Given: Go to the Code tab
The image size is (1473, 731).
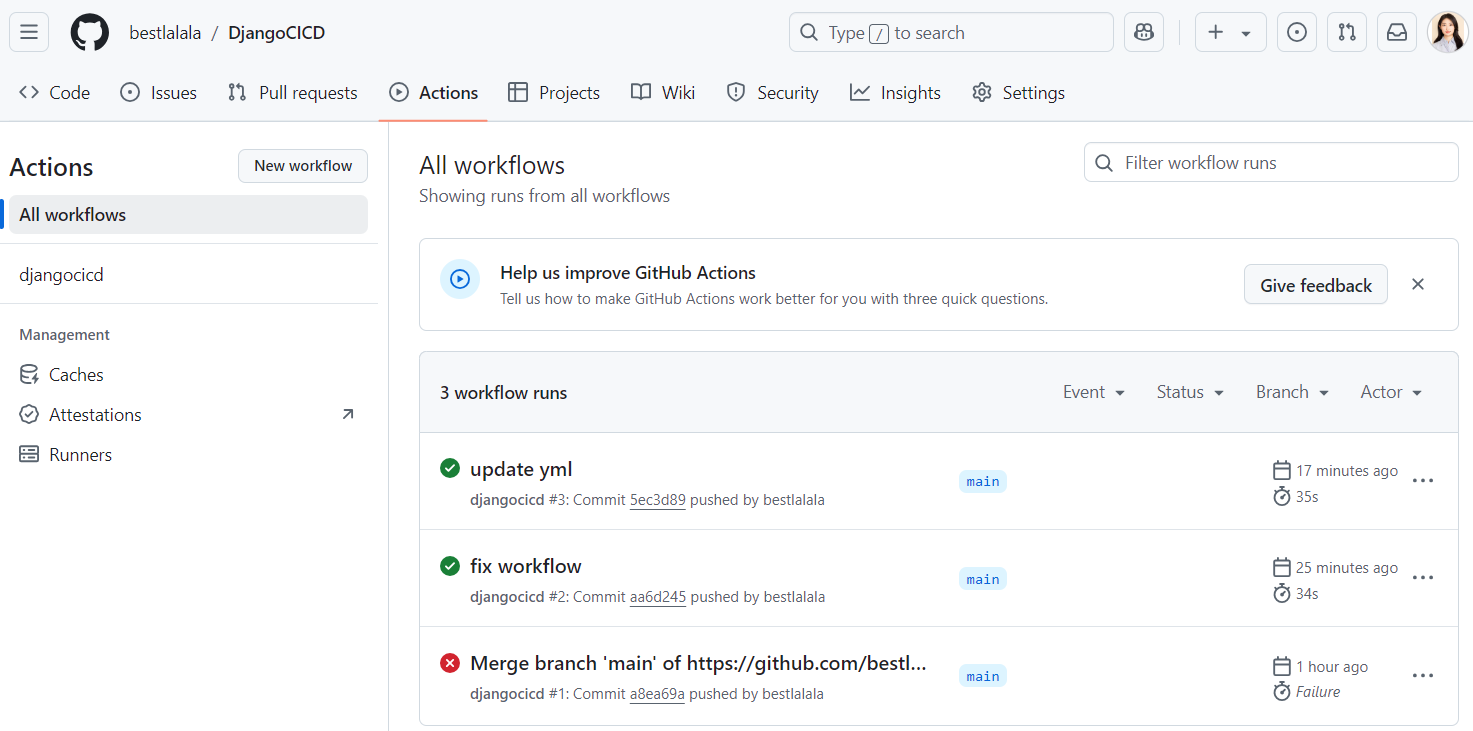Looking at the screenshot, I should (55, 93).
